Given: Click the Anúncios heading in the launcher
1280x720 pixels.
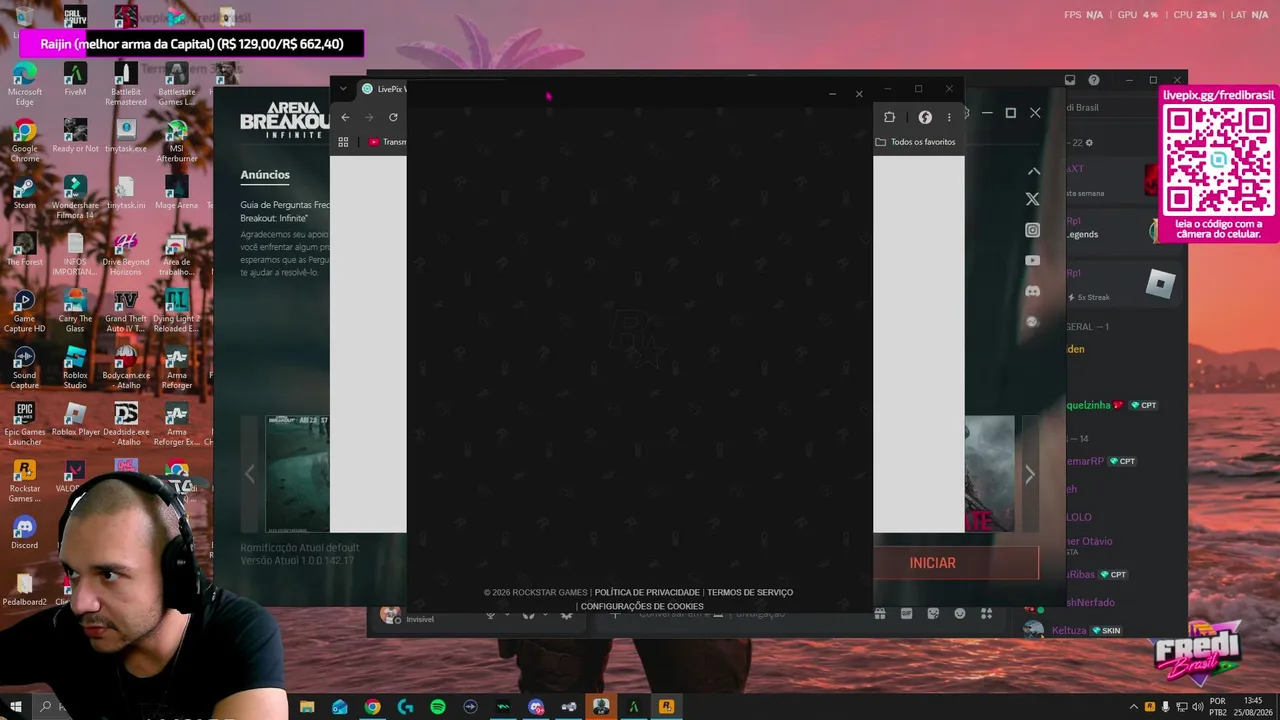Looking at the screenshot, I should click(x=265, y=175).
